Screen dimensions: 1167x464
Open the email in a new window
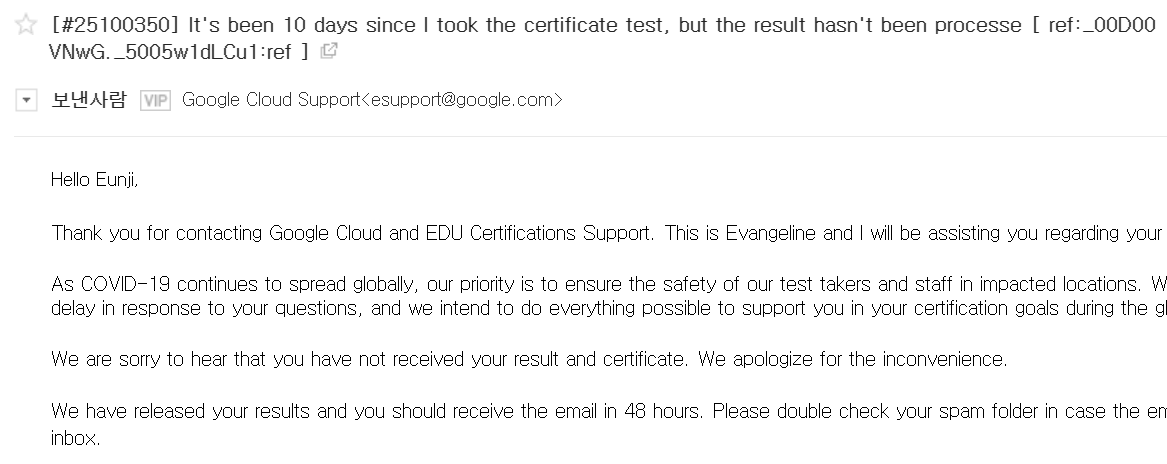tap(328, 51)
